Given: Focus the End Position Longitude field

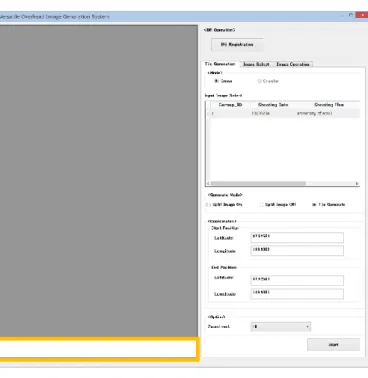Looking at the screenshot, I should 297,294.
